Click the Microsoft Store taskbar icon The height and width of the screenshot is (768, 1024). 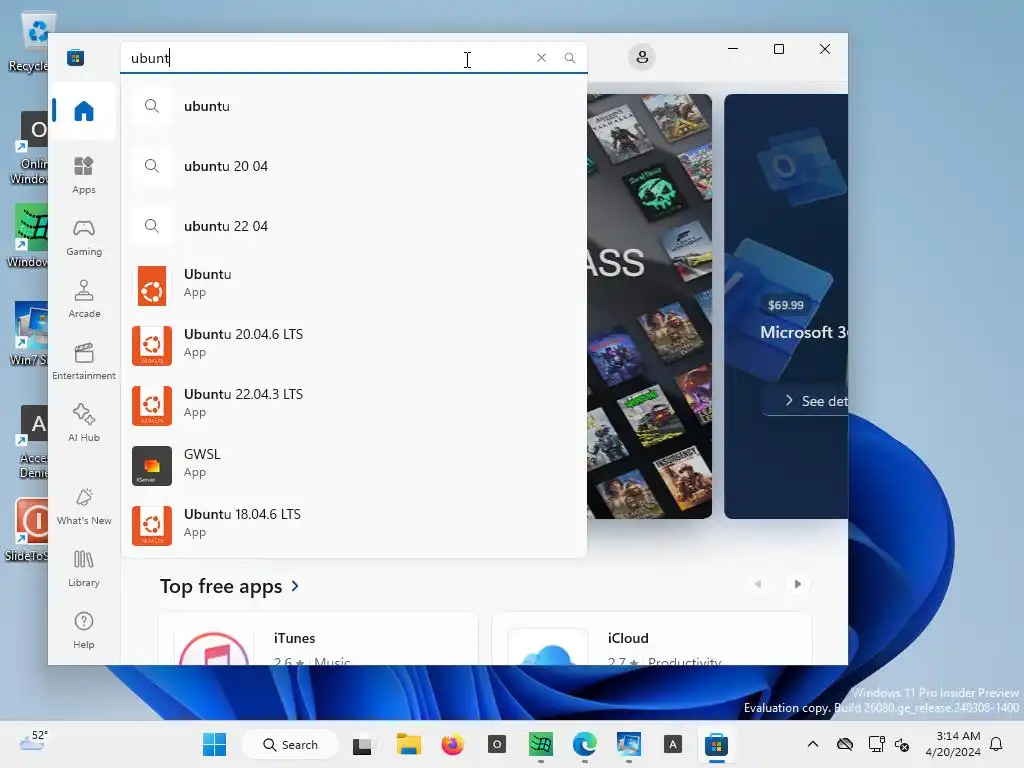click(716, 744)
